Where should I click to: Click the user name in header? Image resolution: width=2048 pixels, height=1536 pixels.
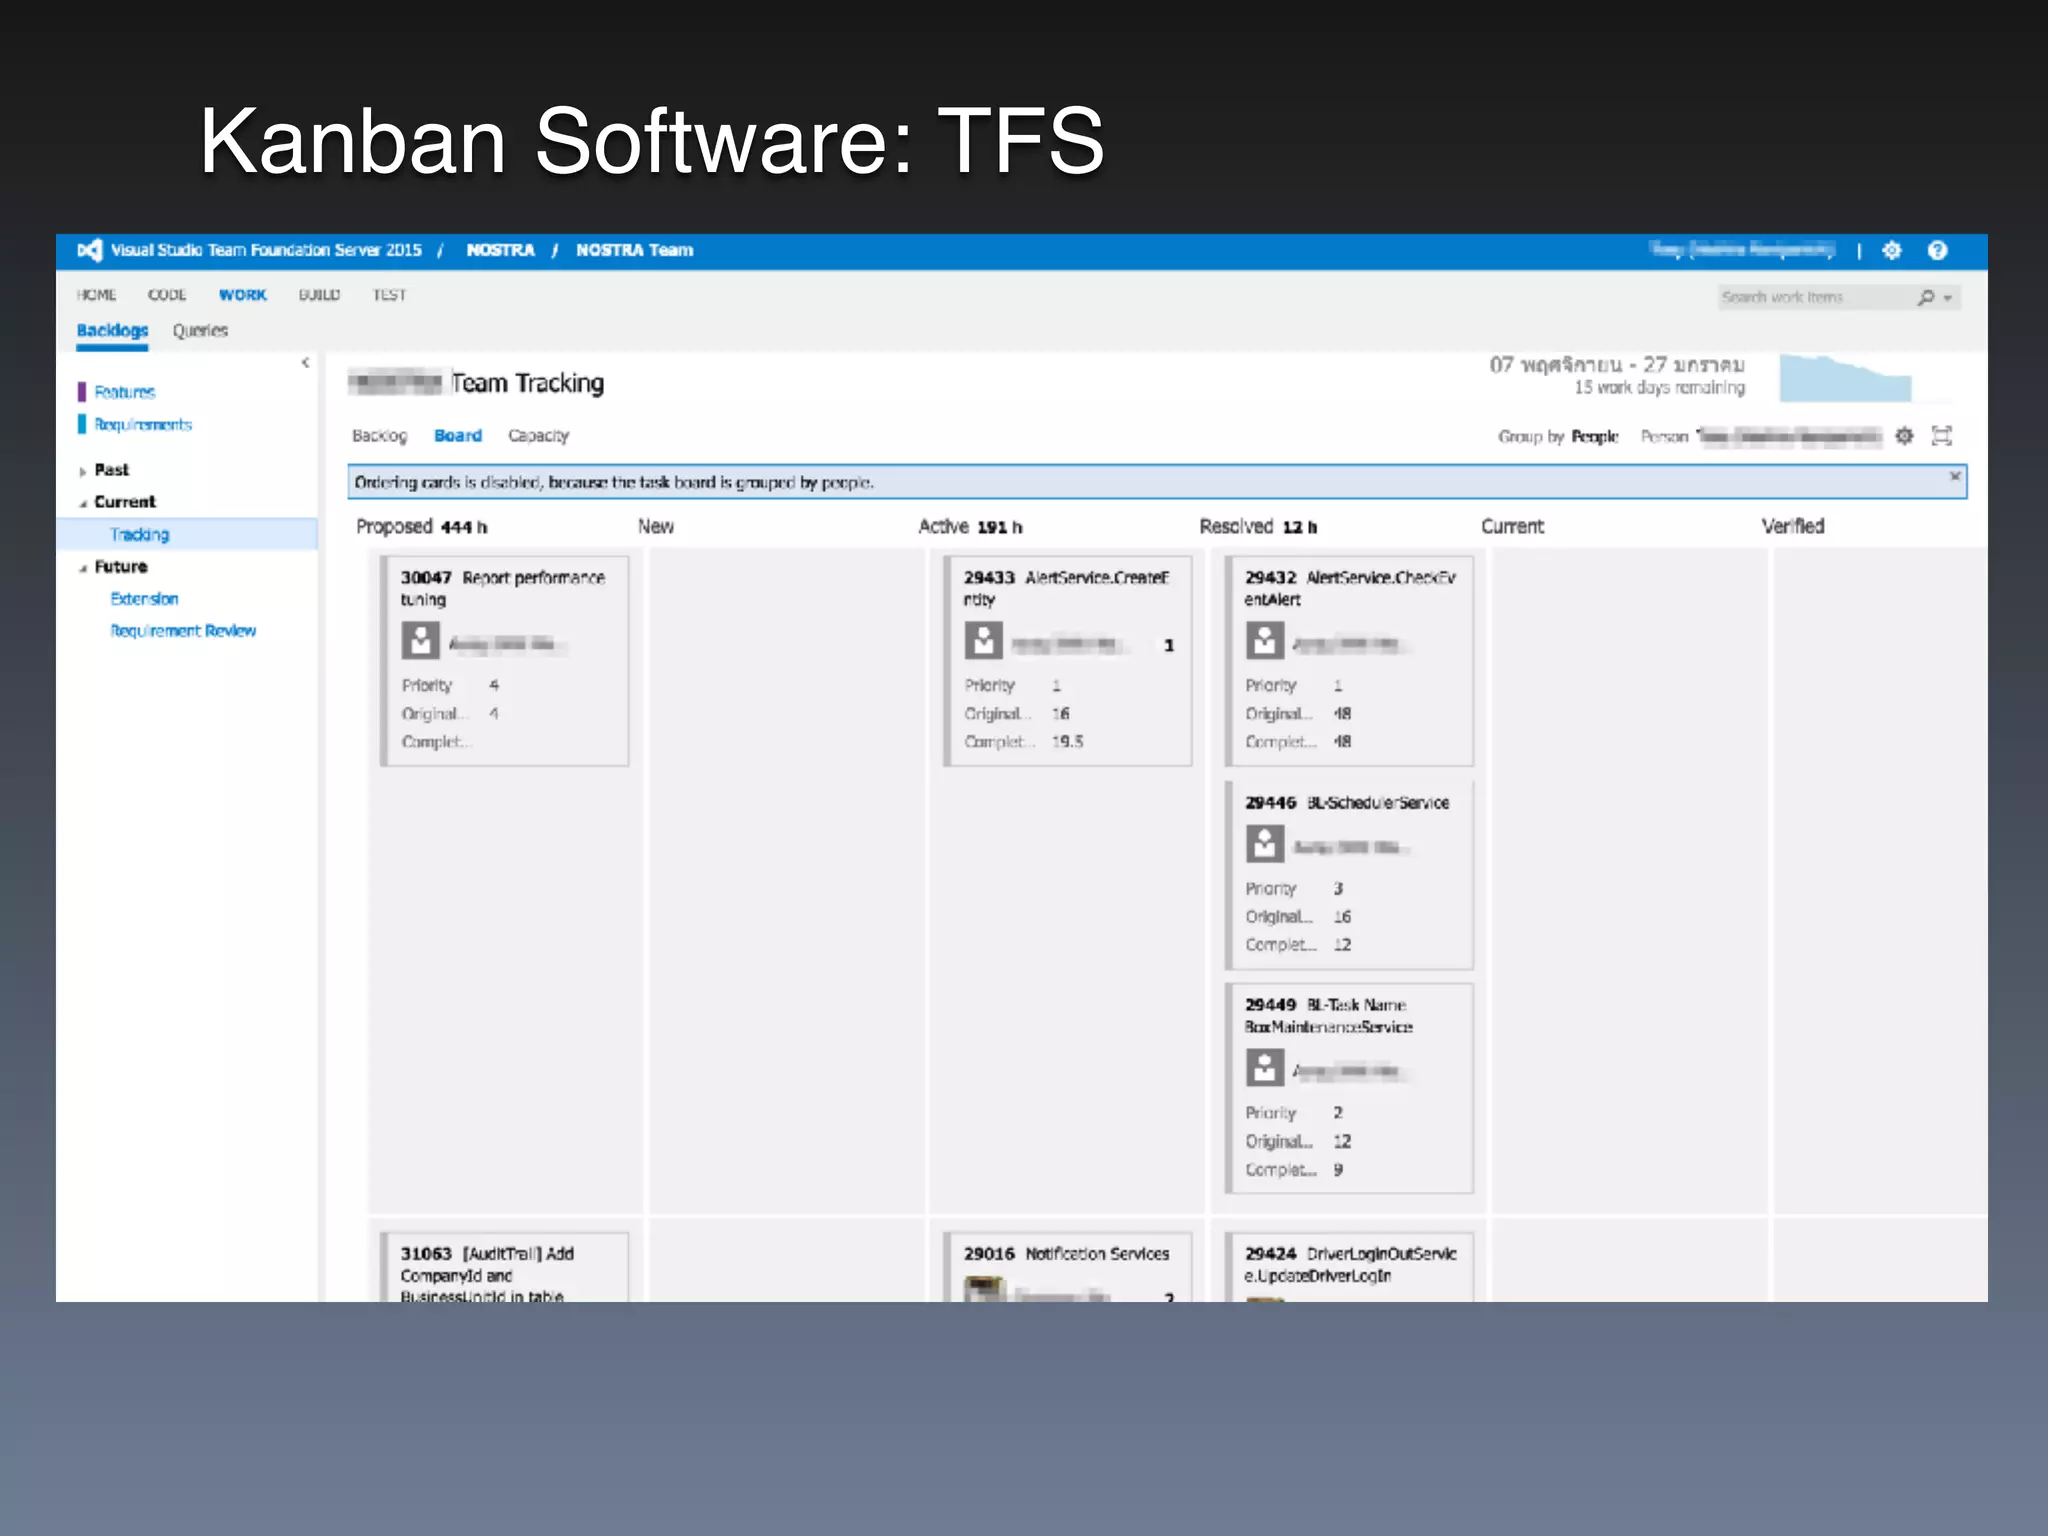point(1742,250)
